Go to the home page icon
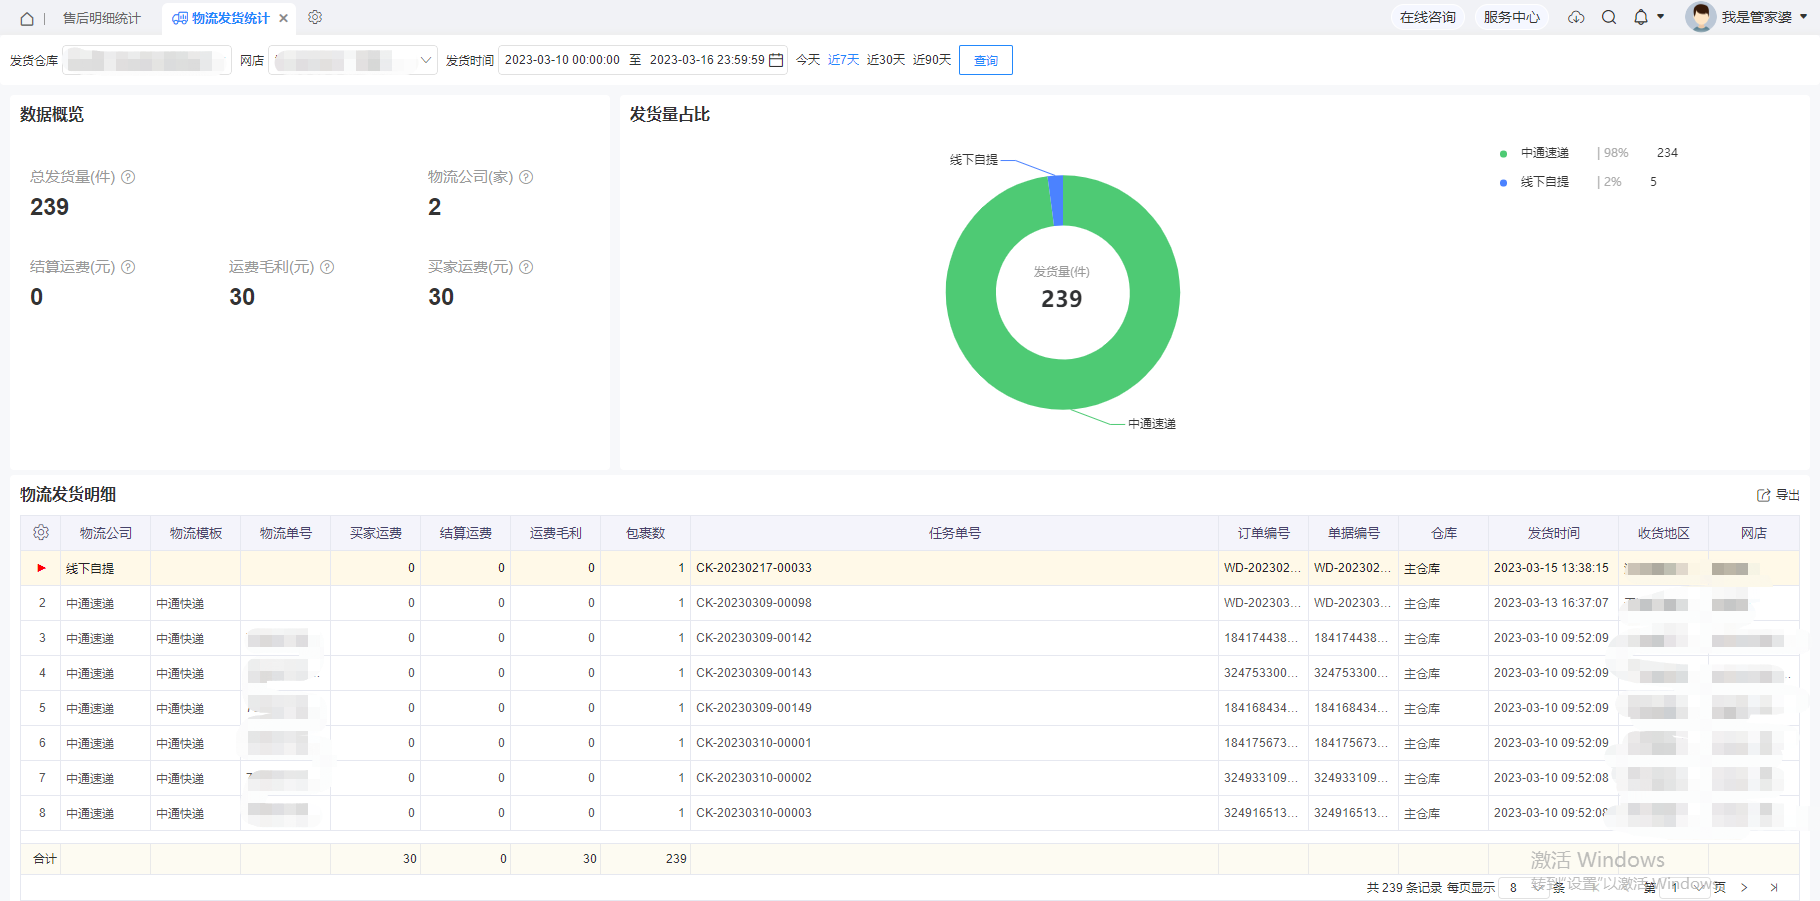The width and height of the screenshot is (1820, 901). coord(27,18)
